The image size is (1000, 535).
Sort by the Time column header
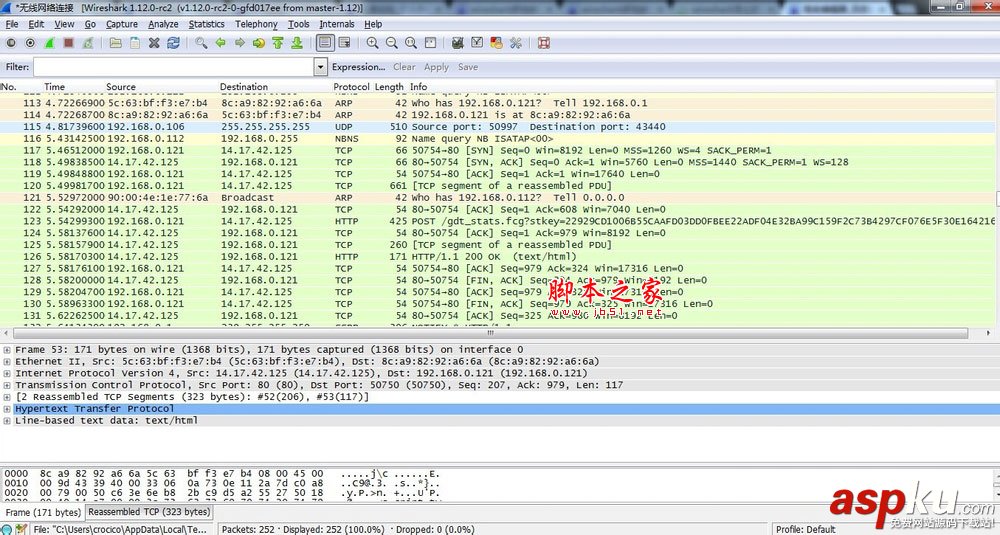click(x=54, y=87)
